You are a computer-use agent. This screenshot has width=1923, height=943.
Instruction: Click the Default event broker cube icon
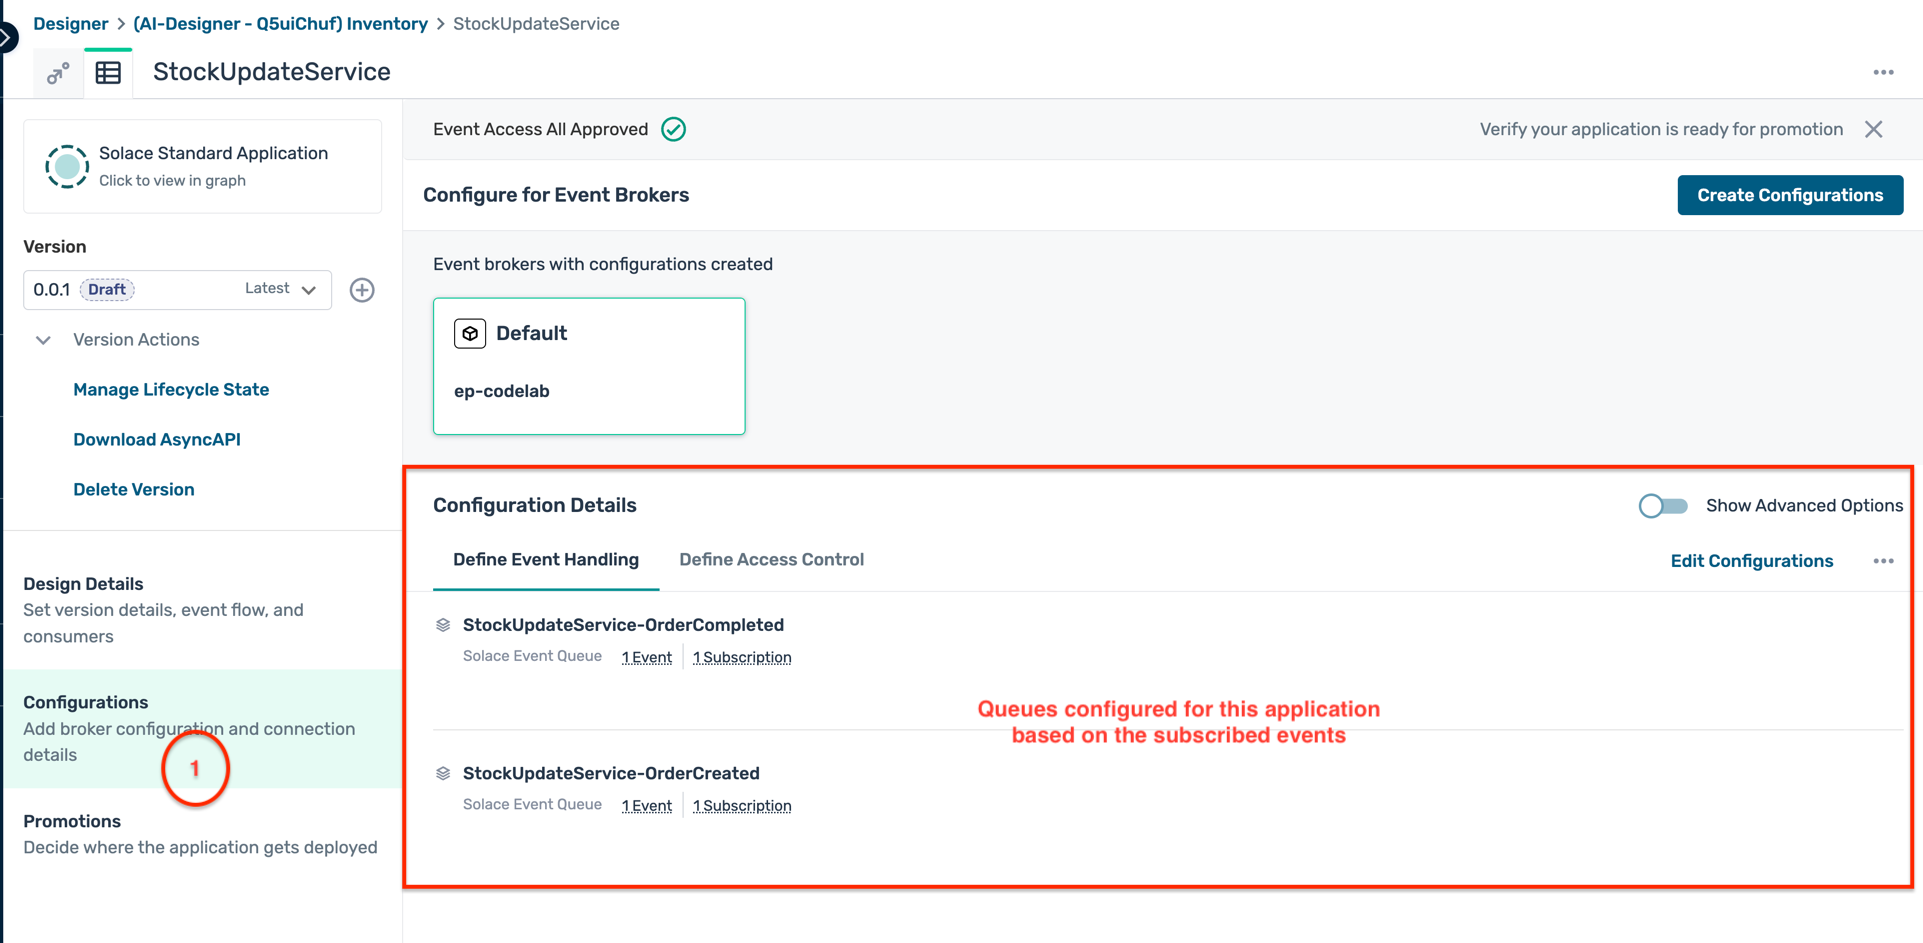(470, 333)
